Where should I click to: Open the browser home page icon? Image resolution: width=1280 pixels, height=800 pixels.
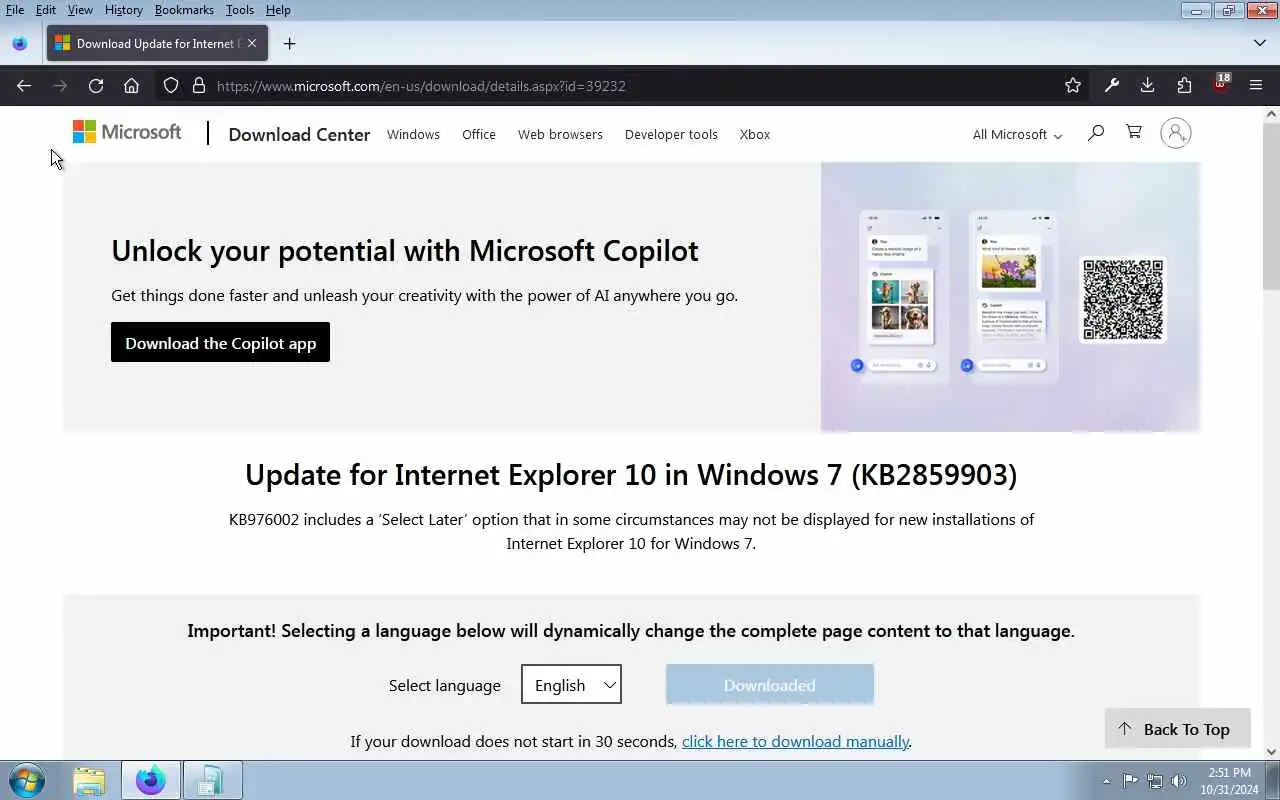pyautogui.click(x=131, y=86)
